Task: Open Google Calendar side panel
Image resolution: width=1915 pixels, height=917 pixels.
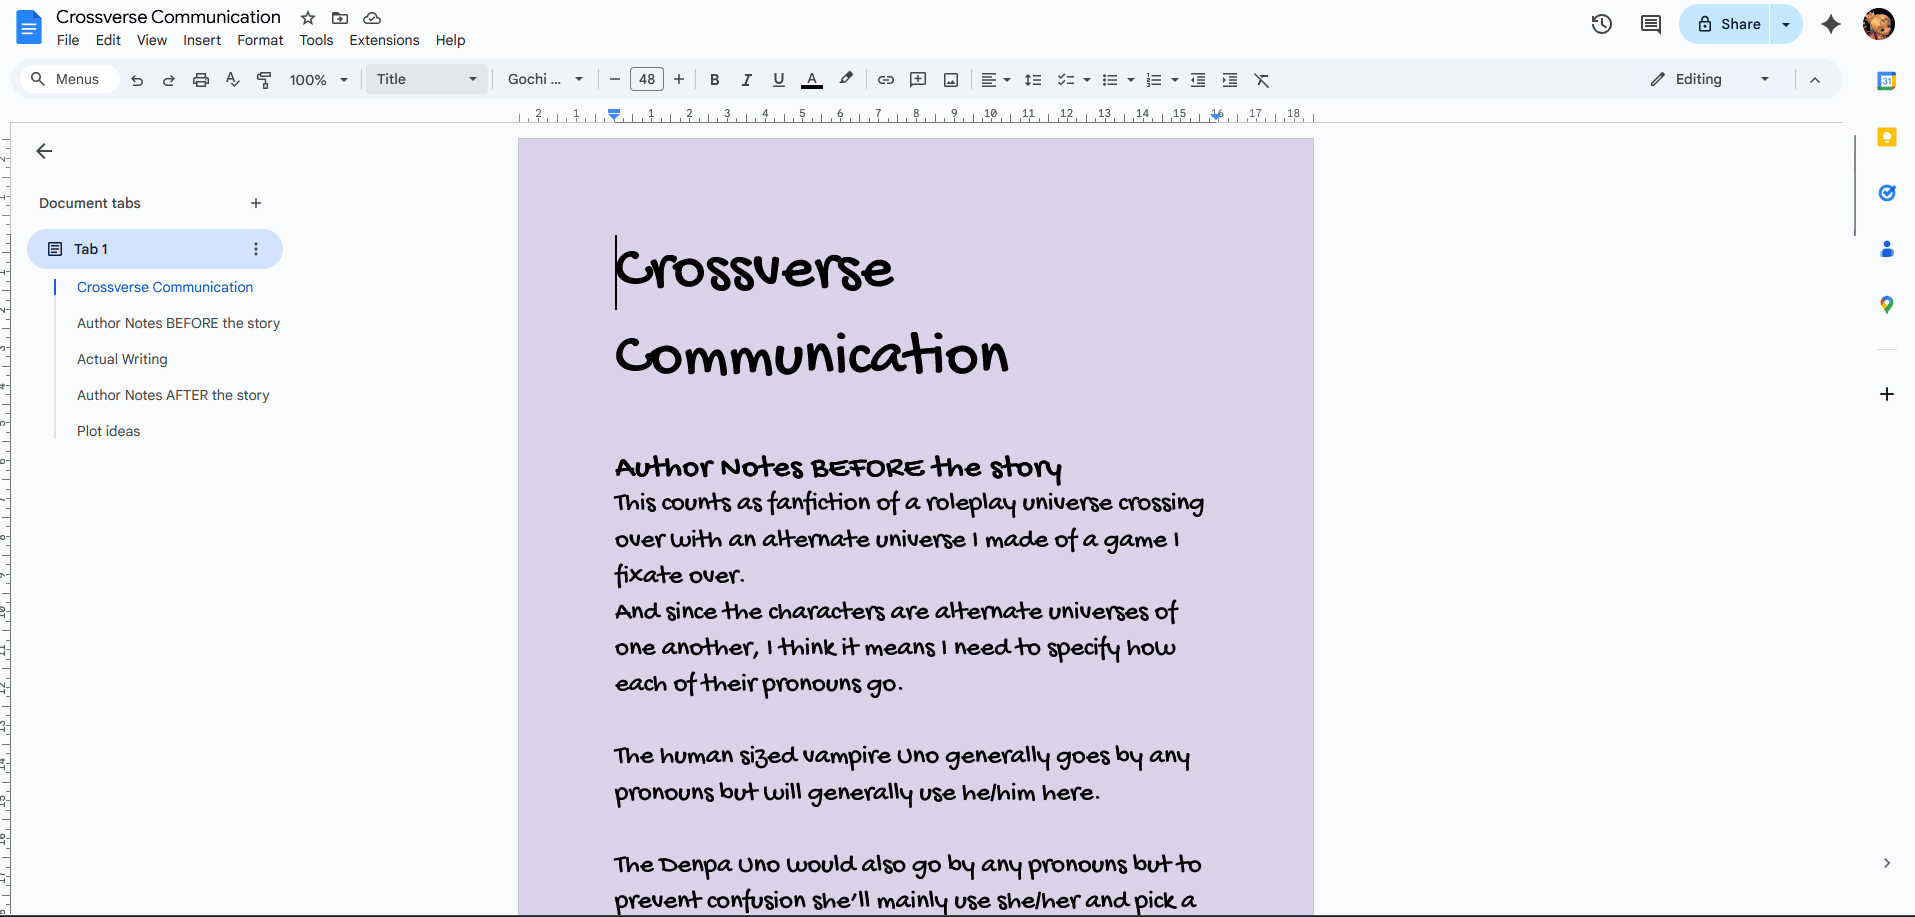Action: tap(1887, 81)
